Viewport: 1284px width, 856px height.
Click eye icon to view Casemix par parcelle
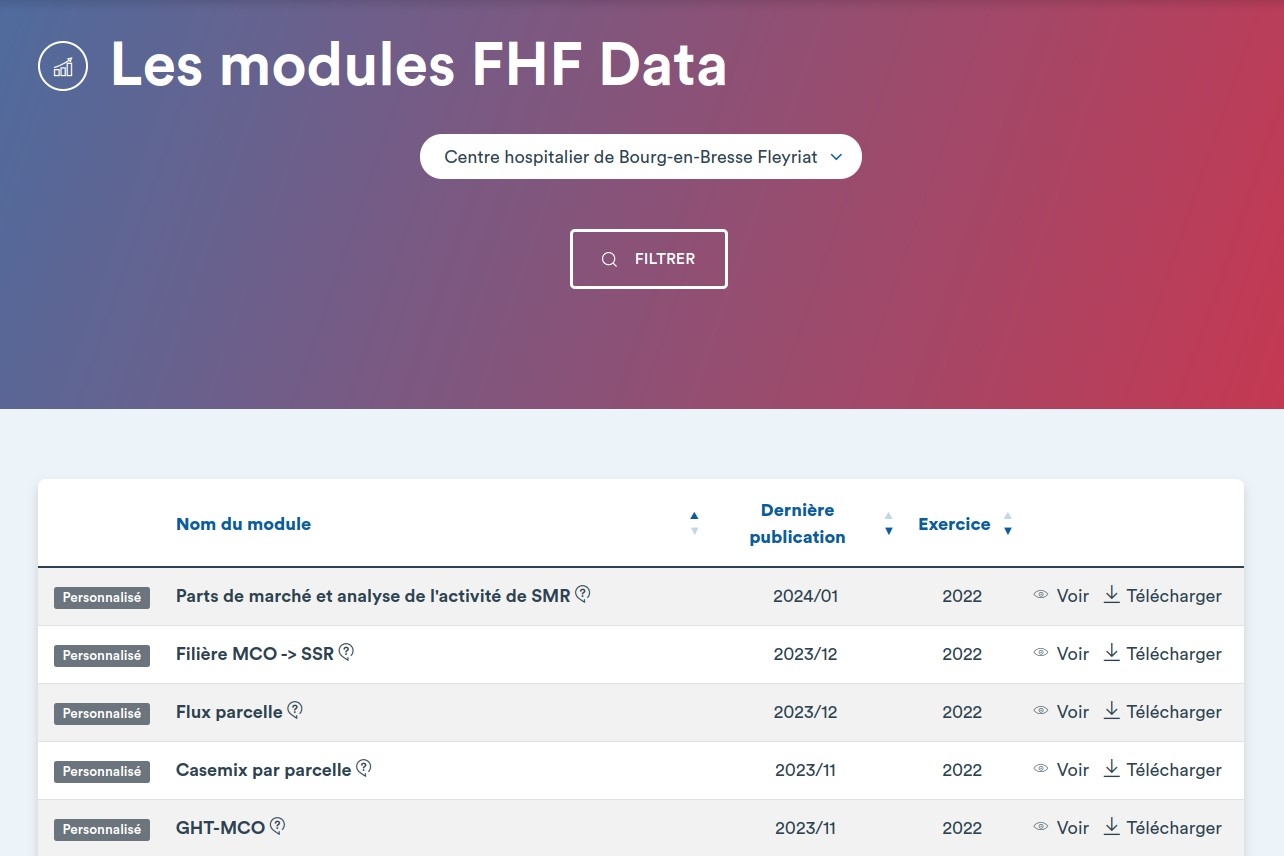coord(1041,769)
